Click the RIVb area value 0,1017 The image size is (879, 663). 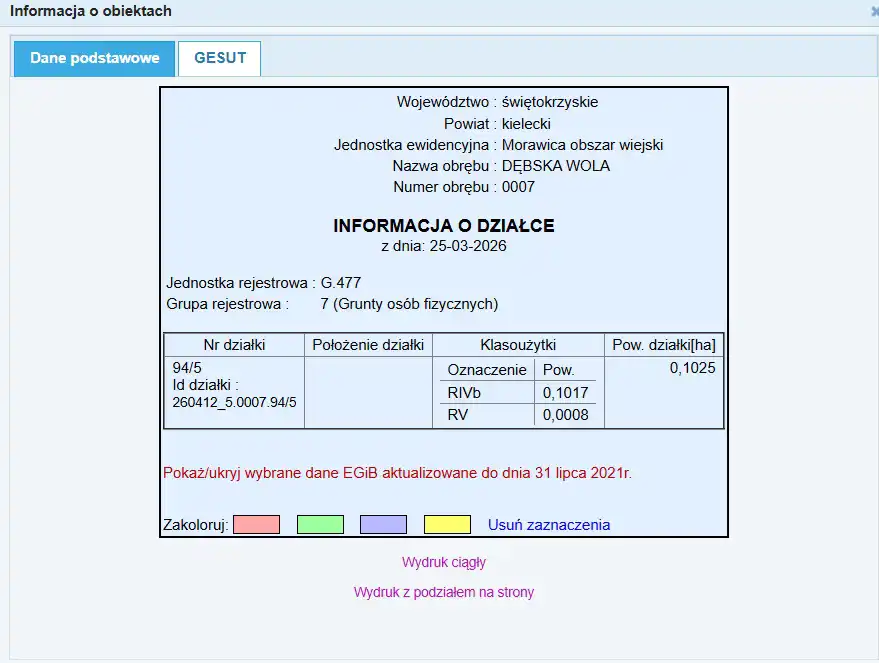pos(565,393)
